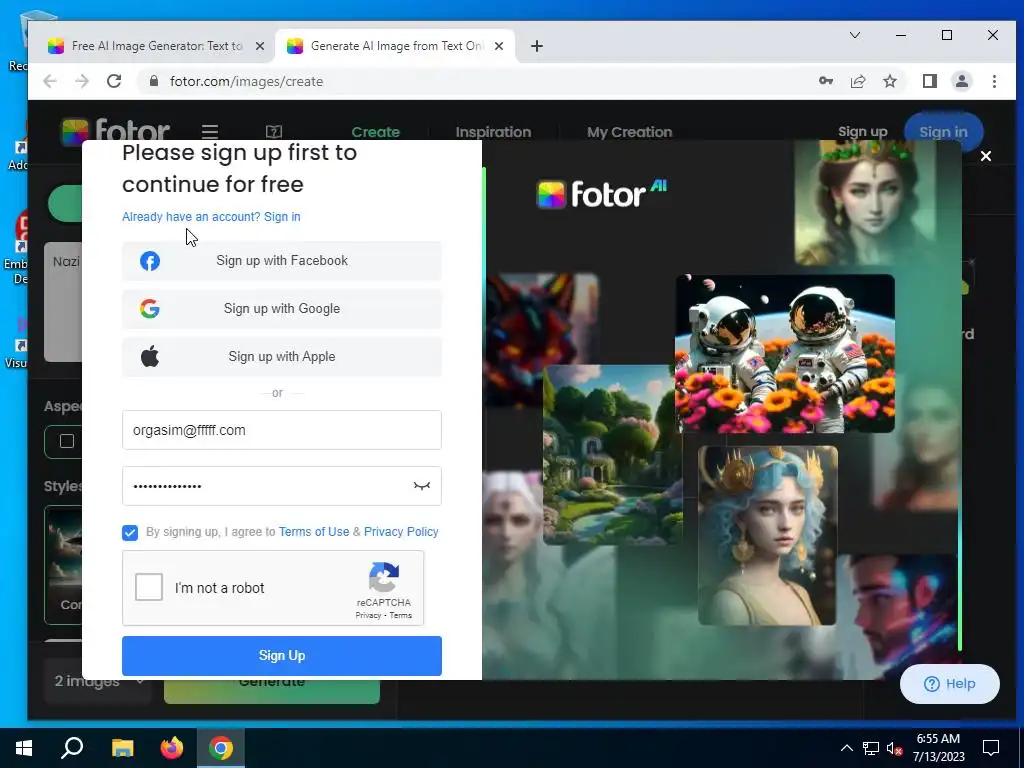Open a new browser tab
This screenshot has width=1024, height=768.
point(537,46)
